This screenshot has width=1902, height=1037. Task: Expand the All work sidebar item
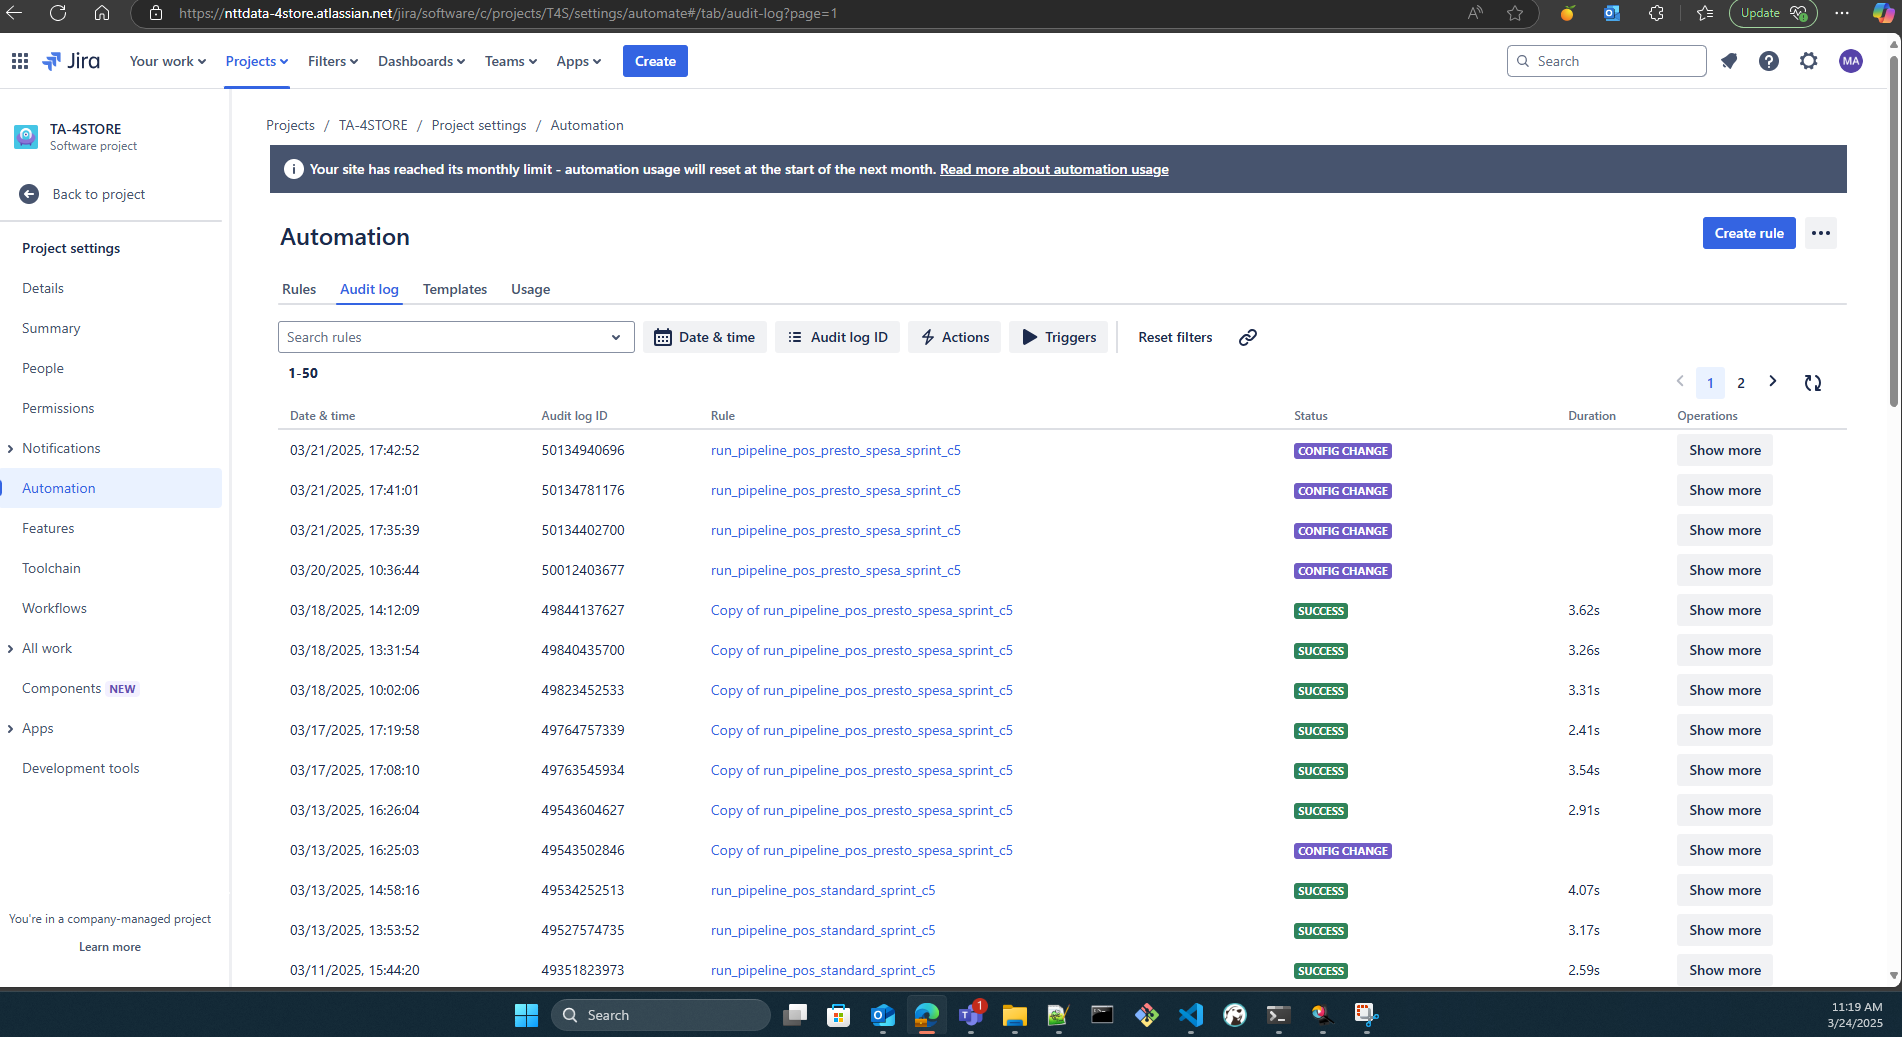point(11,649)
